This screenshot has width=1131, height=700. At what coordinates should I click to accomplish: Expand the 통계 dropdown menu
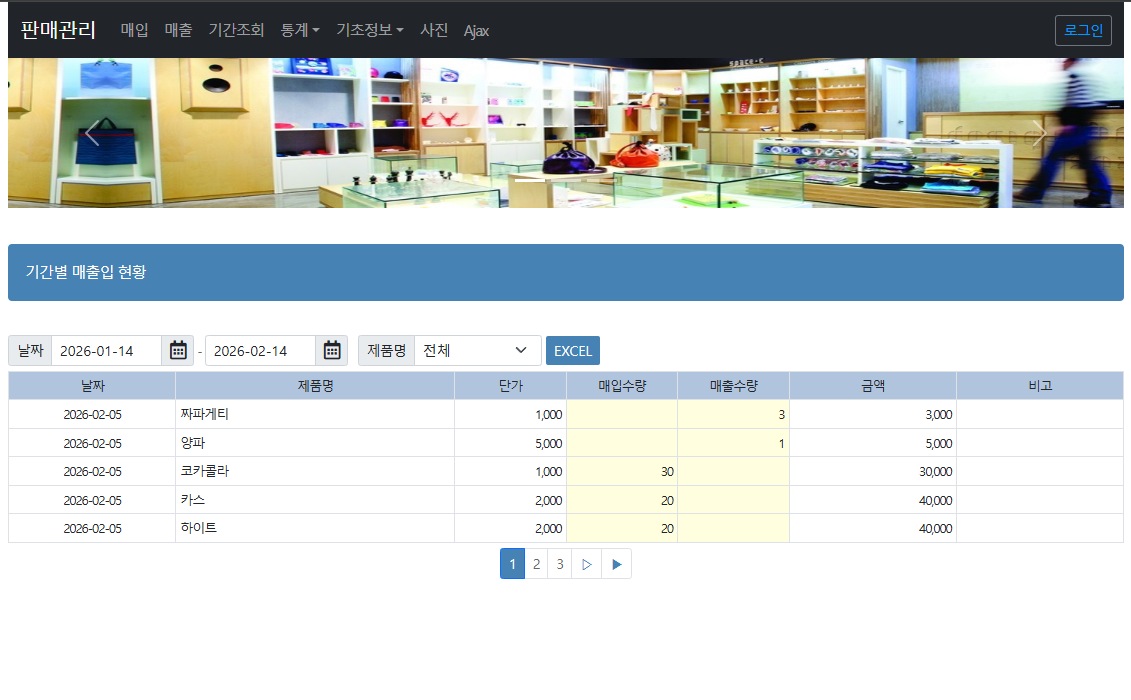(300, 30)
